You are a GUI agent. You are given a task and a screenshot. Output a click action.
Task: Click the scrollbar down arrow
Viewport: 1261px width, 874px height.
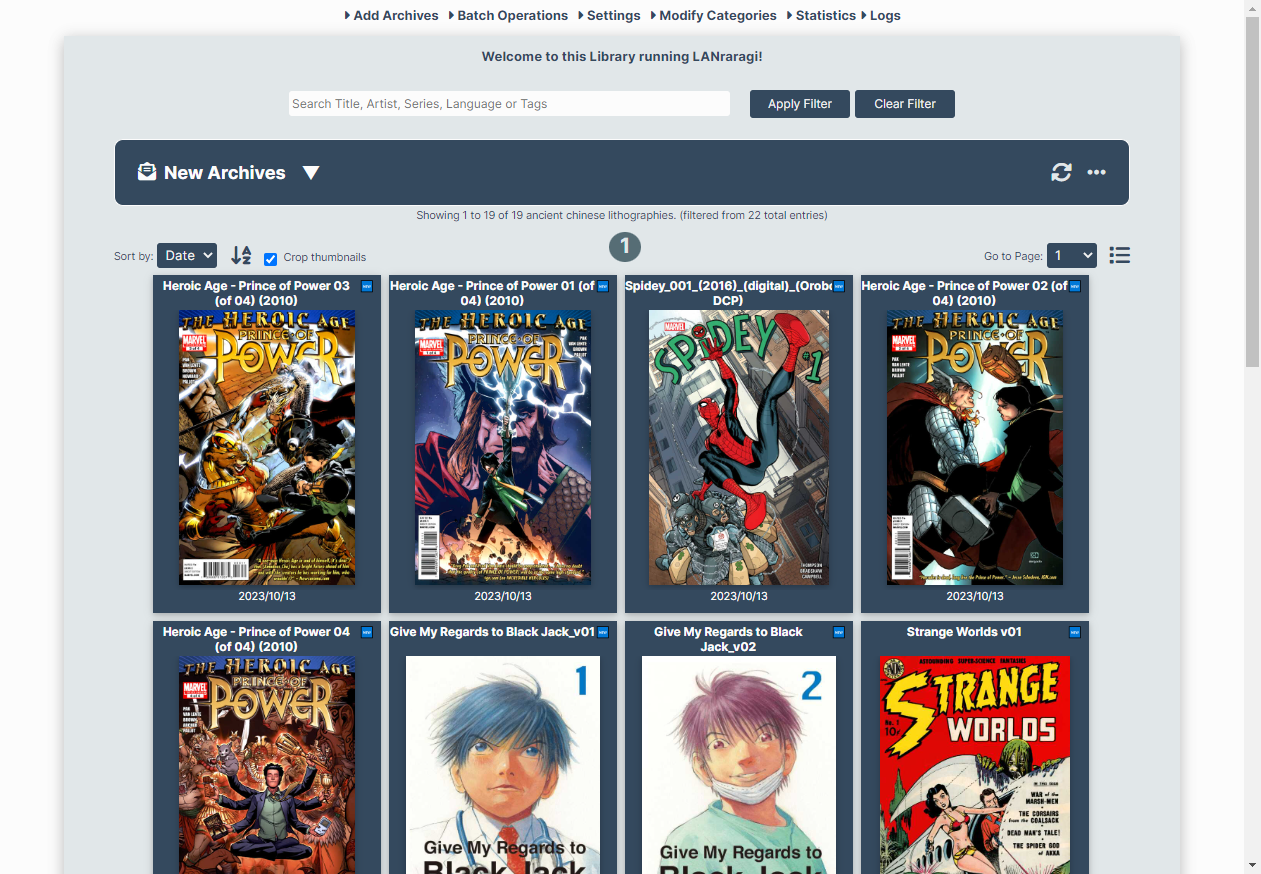point(1252,865)
